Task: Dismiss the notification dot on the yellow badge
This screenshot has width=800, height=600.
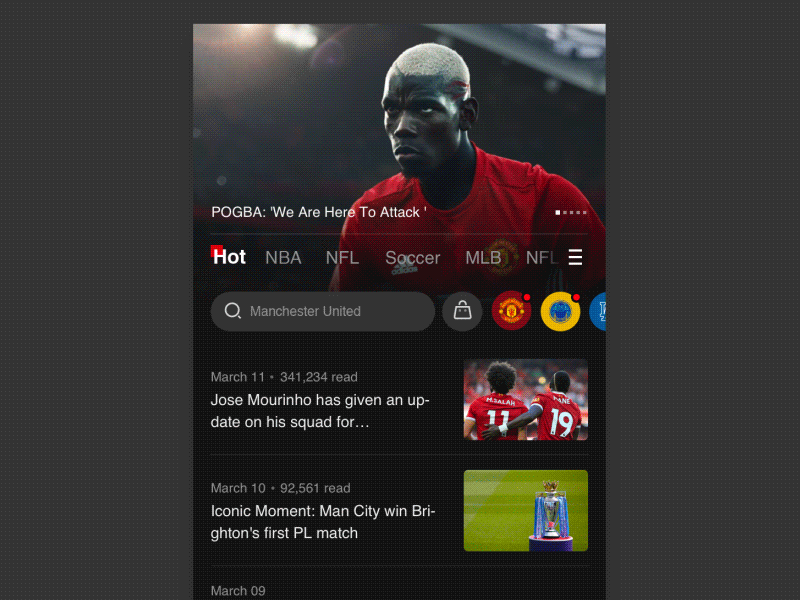Action: click(575, 295)
